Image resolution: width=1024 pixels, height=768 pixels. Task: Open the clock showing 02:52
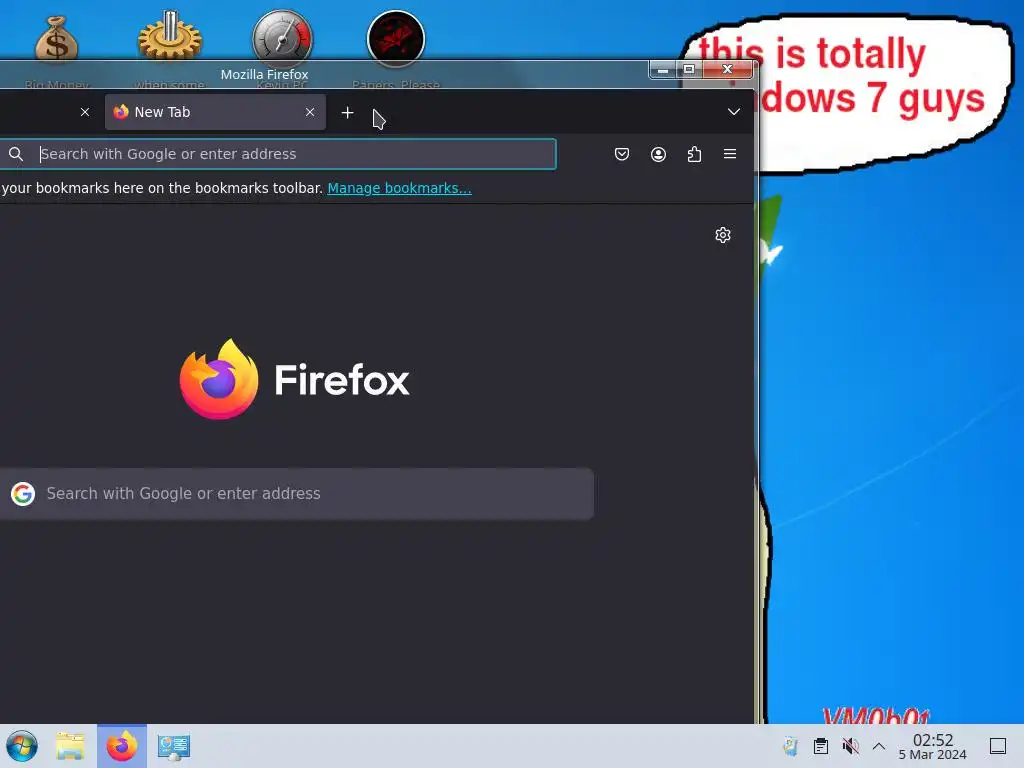[x=933, y=746]
